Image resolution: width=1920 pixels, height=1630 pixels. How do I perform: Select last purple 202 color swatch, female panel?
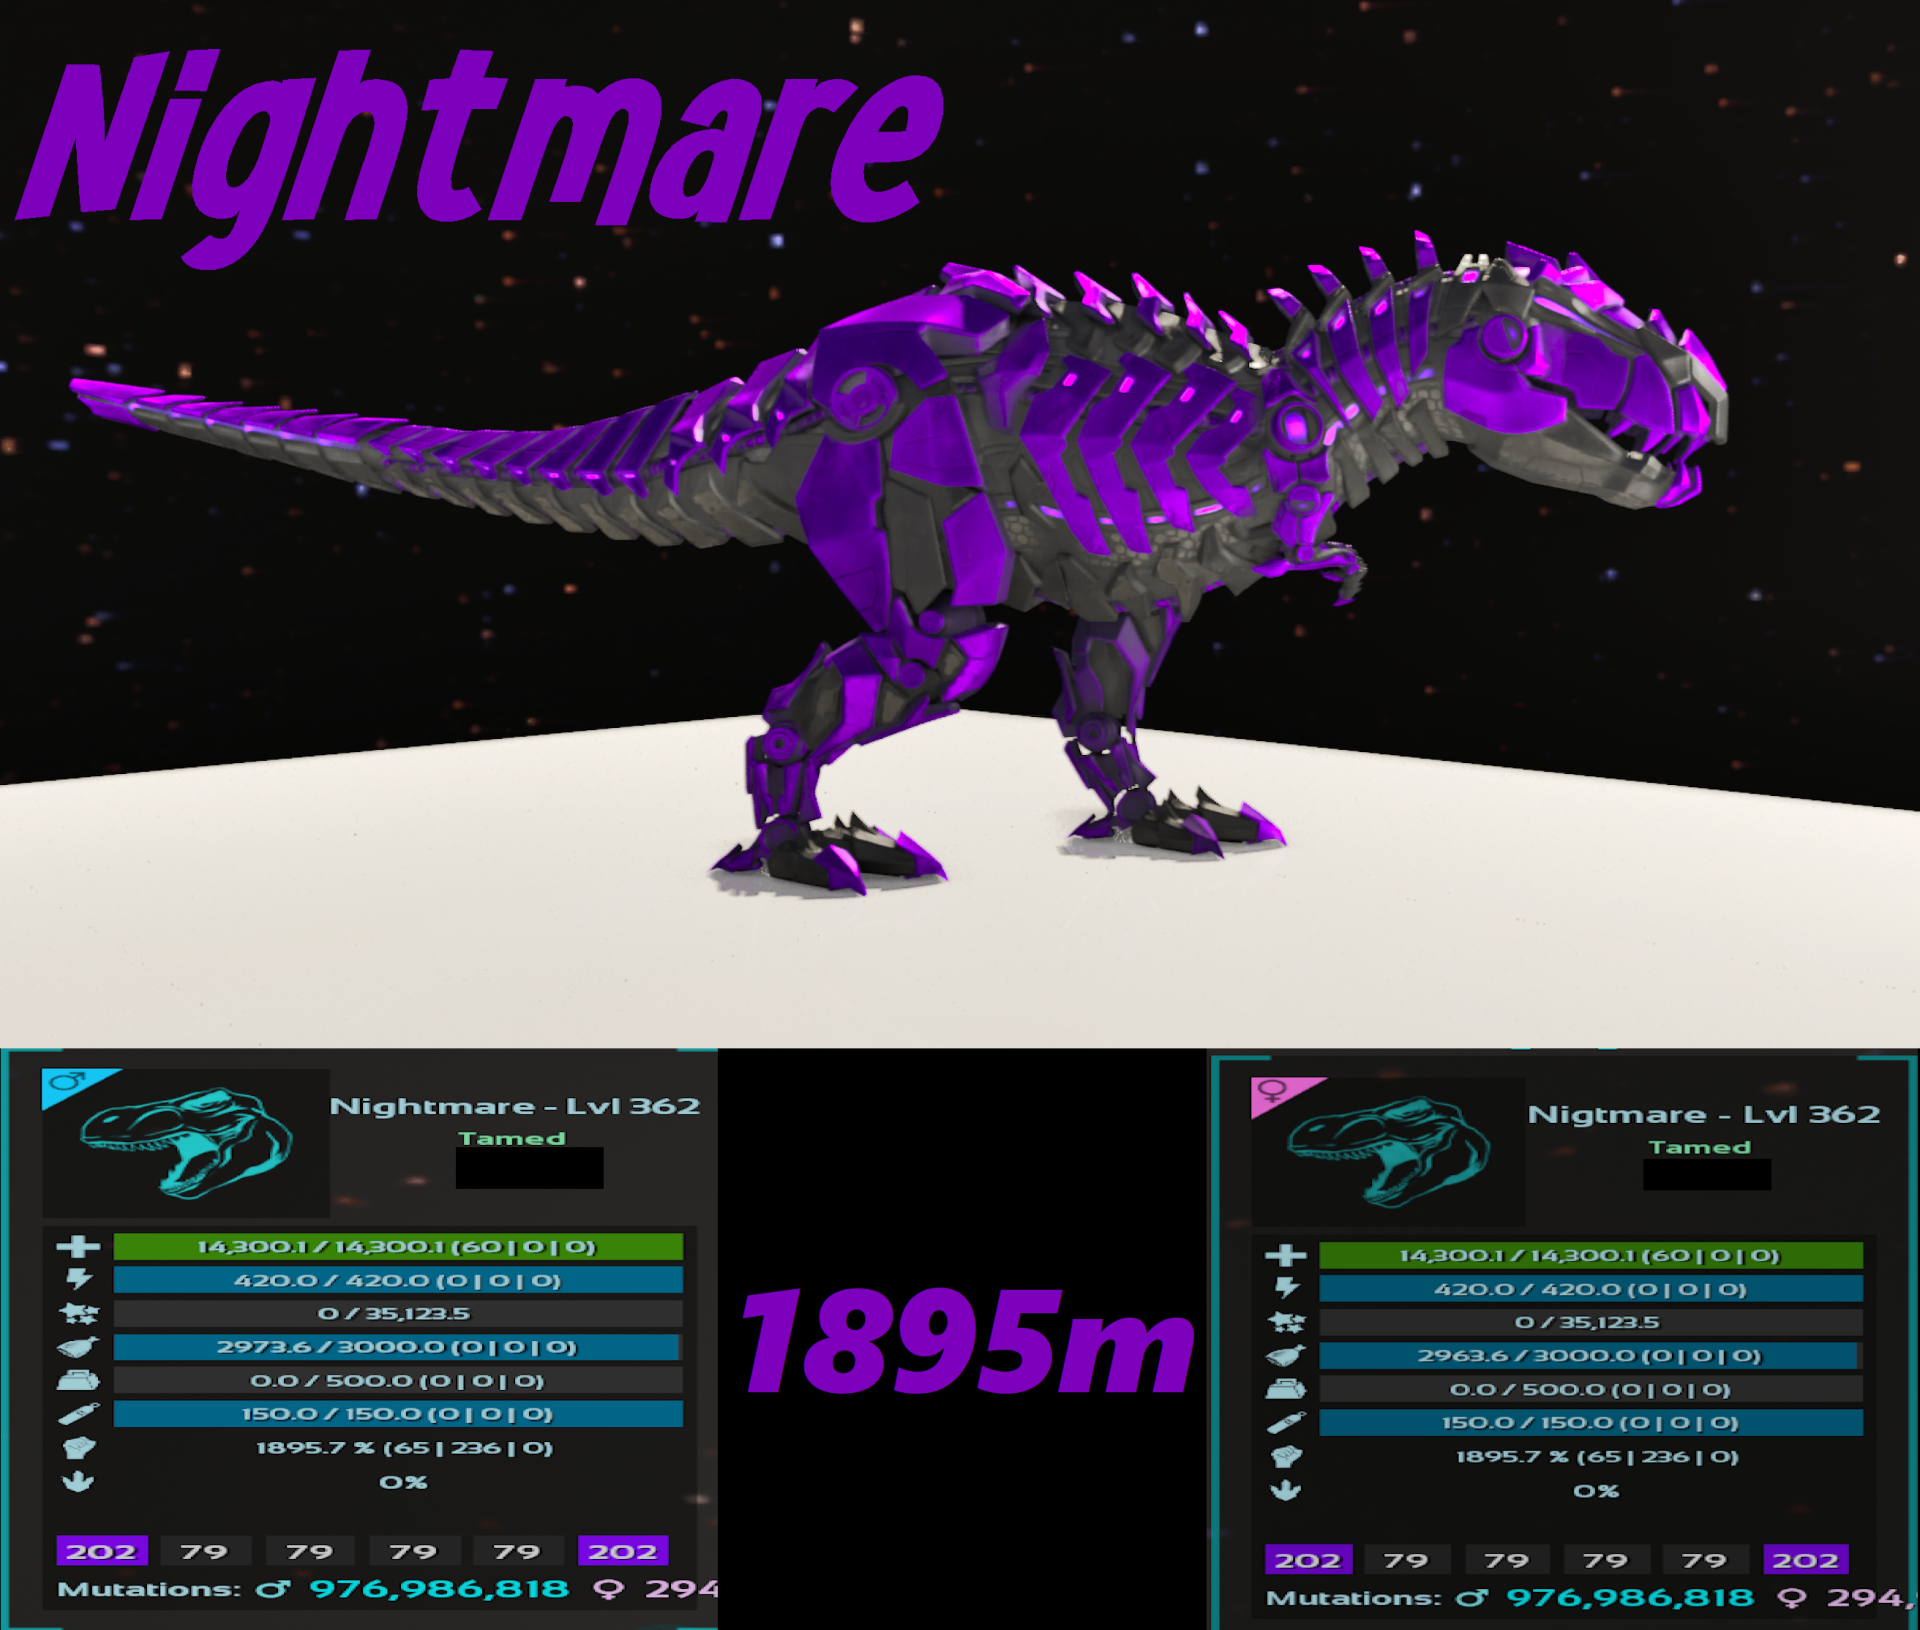pyautogui.click(x=1805, y=1560)
